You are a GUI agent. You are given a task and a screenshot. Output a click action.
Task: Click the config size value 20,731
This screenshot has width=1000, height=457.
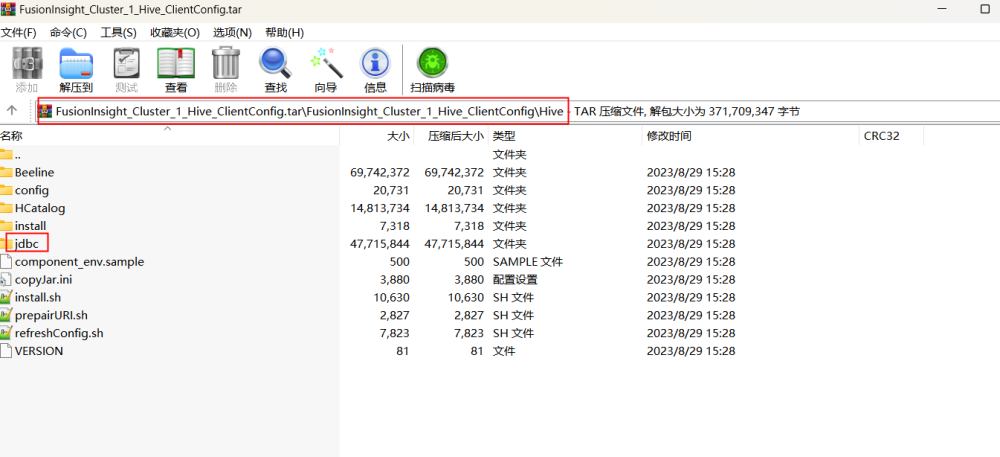coord(392,190)
